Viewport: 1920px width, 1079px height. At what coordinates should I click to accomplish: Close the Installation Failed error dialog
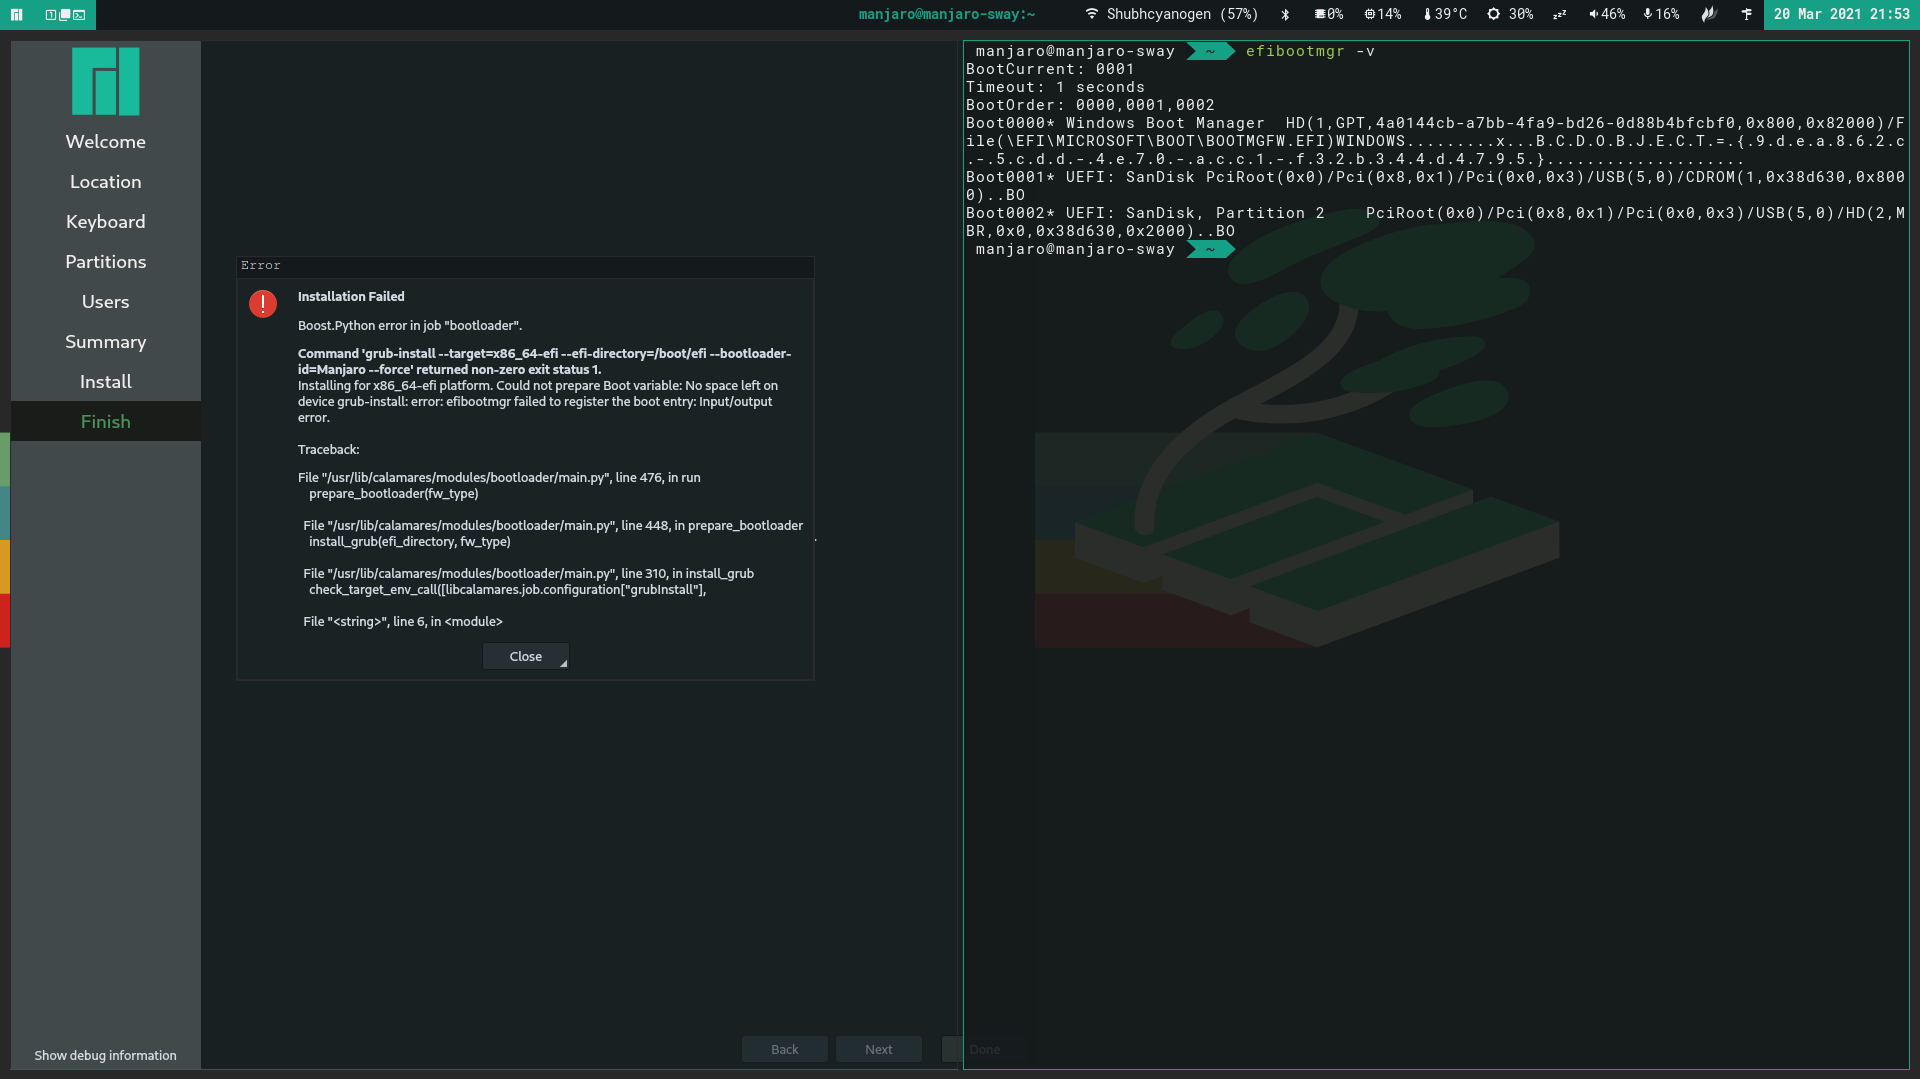[x=525, y=656]
